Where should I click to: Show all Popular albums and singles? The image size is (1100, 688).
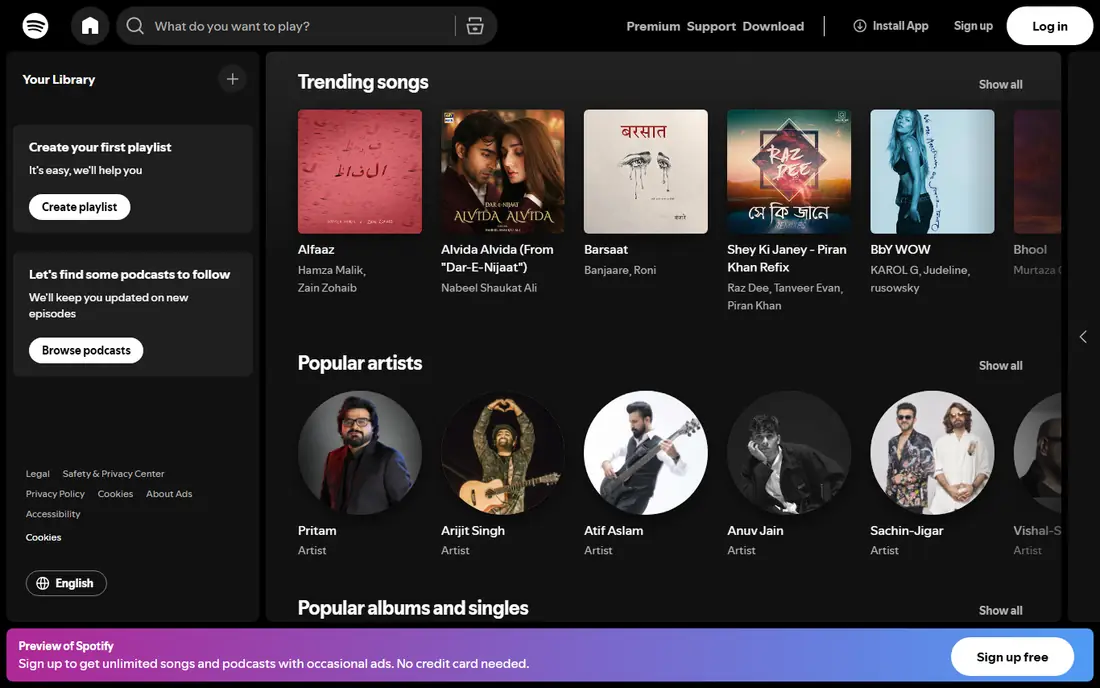tap(1000, 610)
